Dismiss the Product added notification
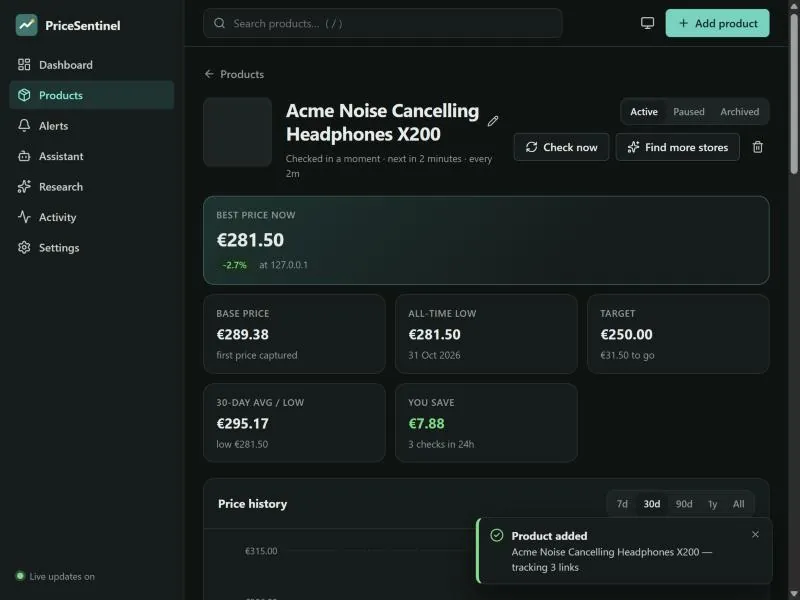Viewport: 800px width, 600px height. pyautogui.click(x=755, y=534)
